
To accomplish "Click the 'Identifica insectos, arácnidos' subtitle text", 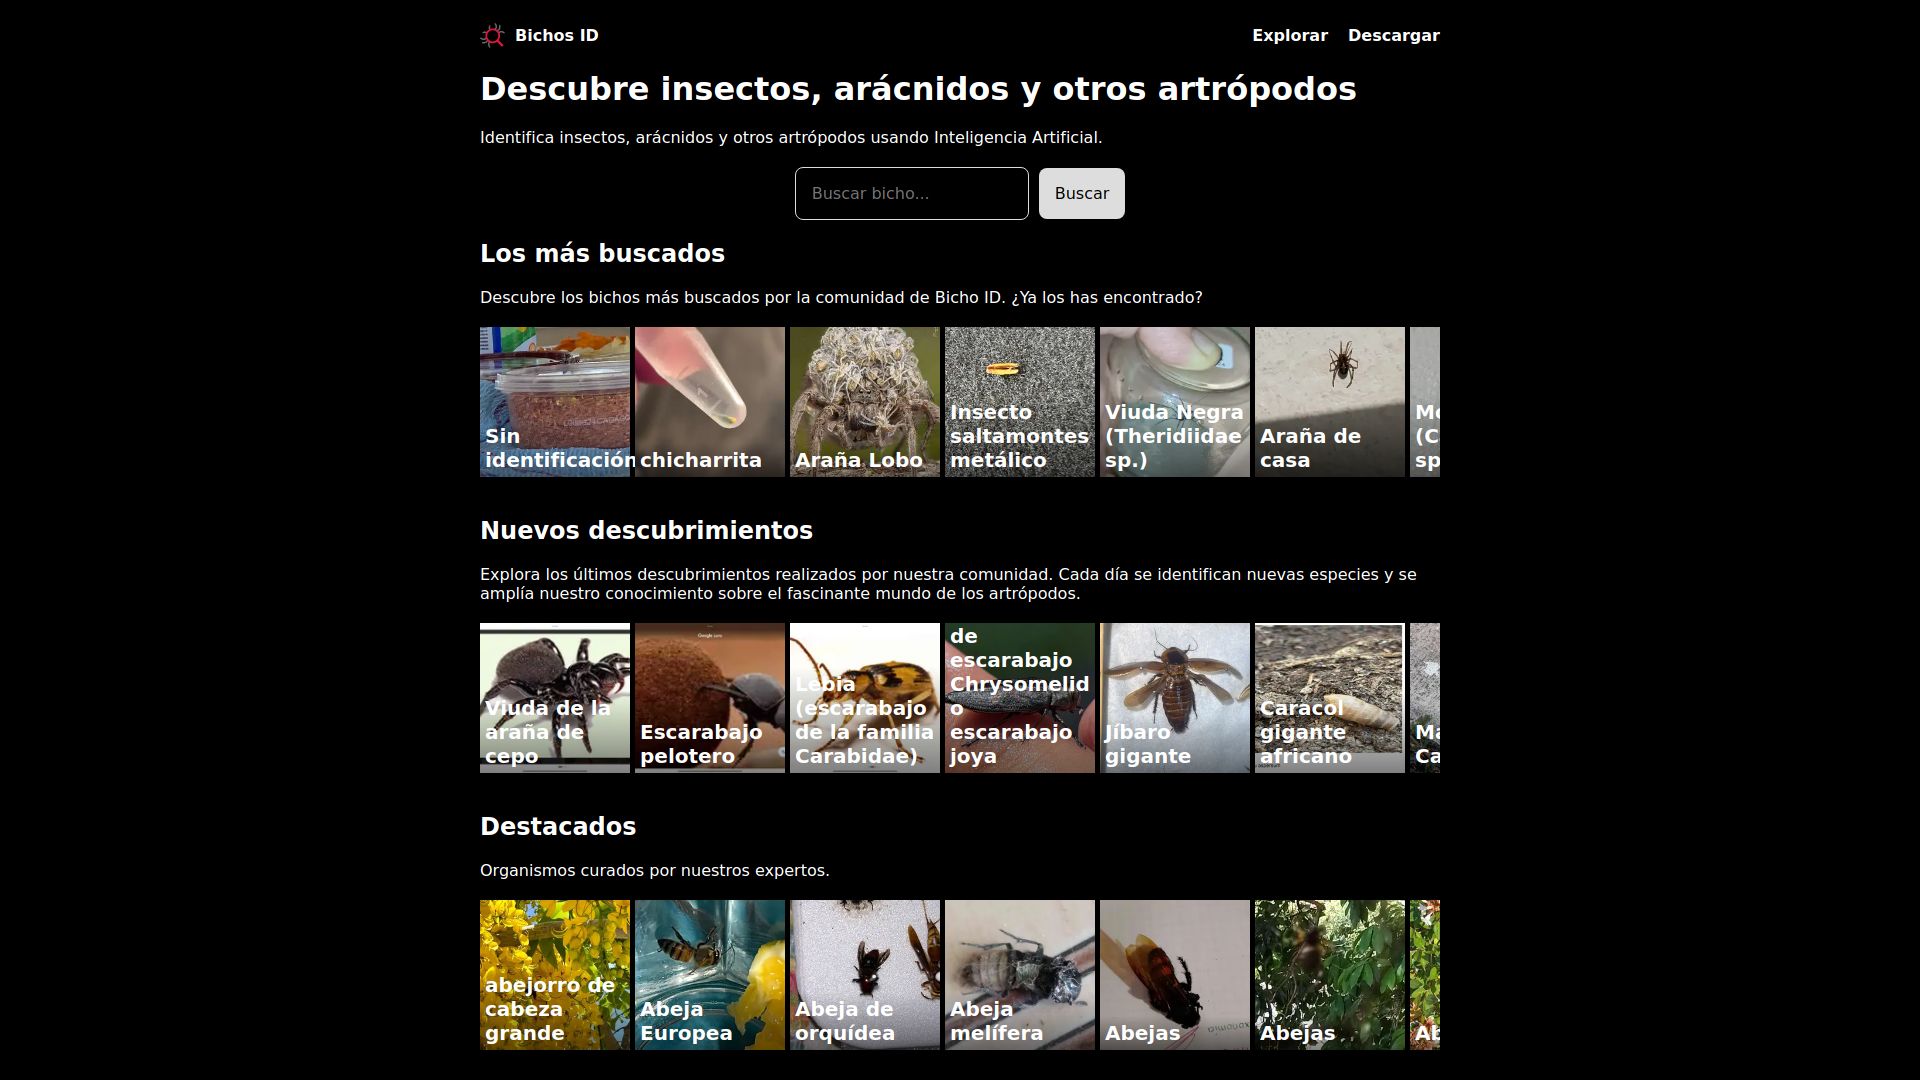I will [x=791, y=138].
